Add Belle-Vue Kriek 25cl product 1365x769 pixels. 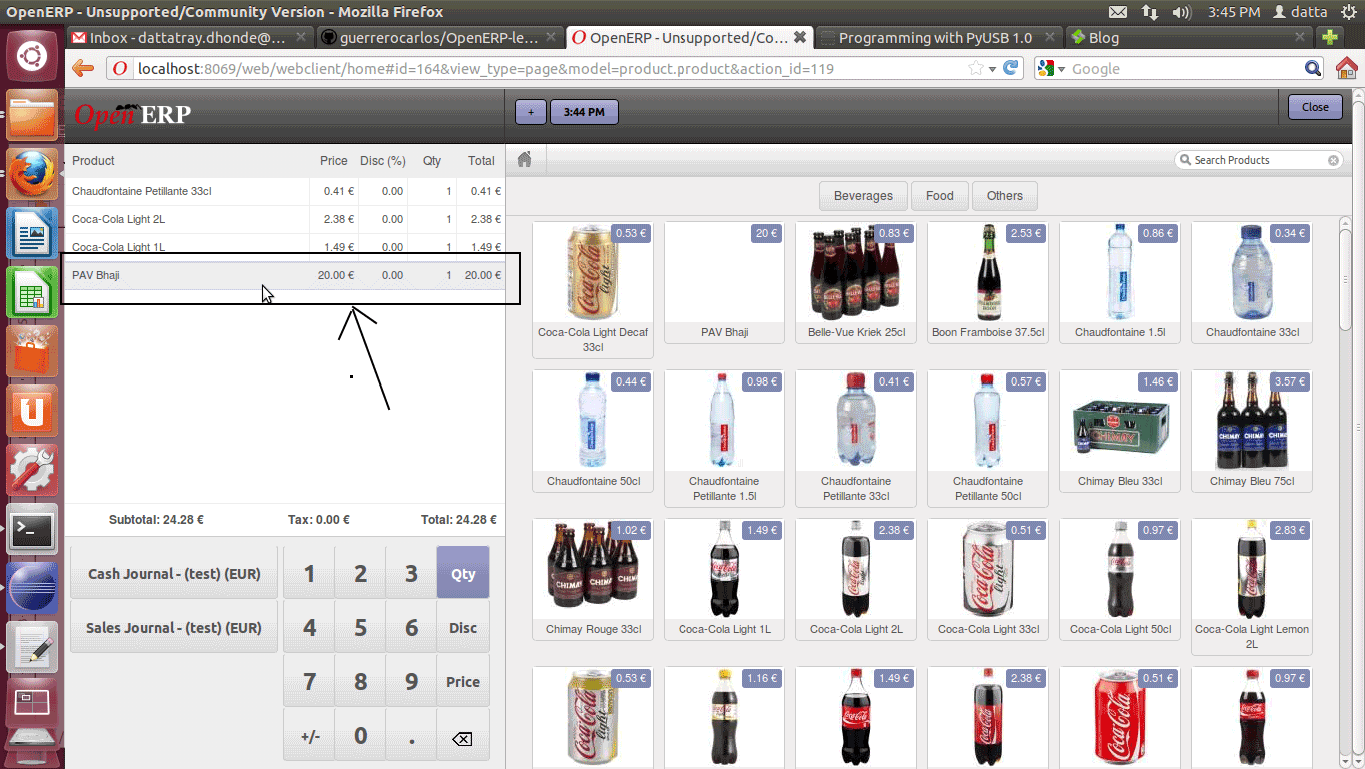(x=856, y=282)
